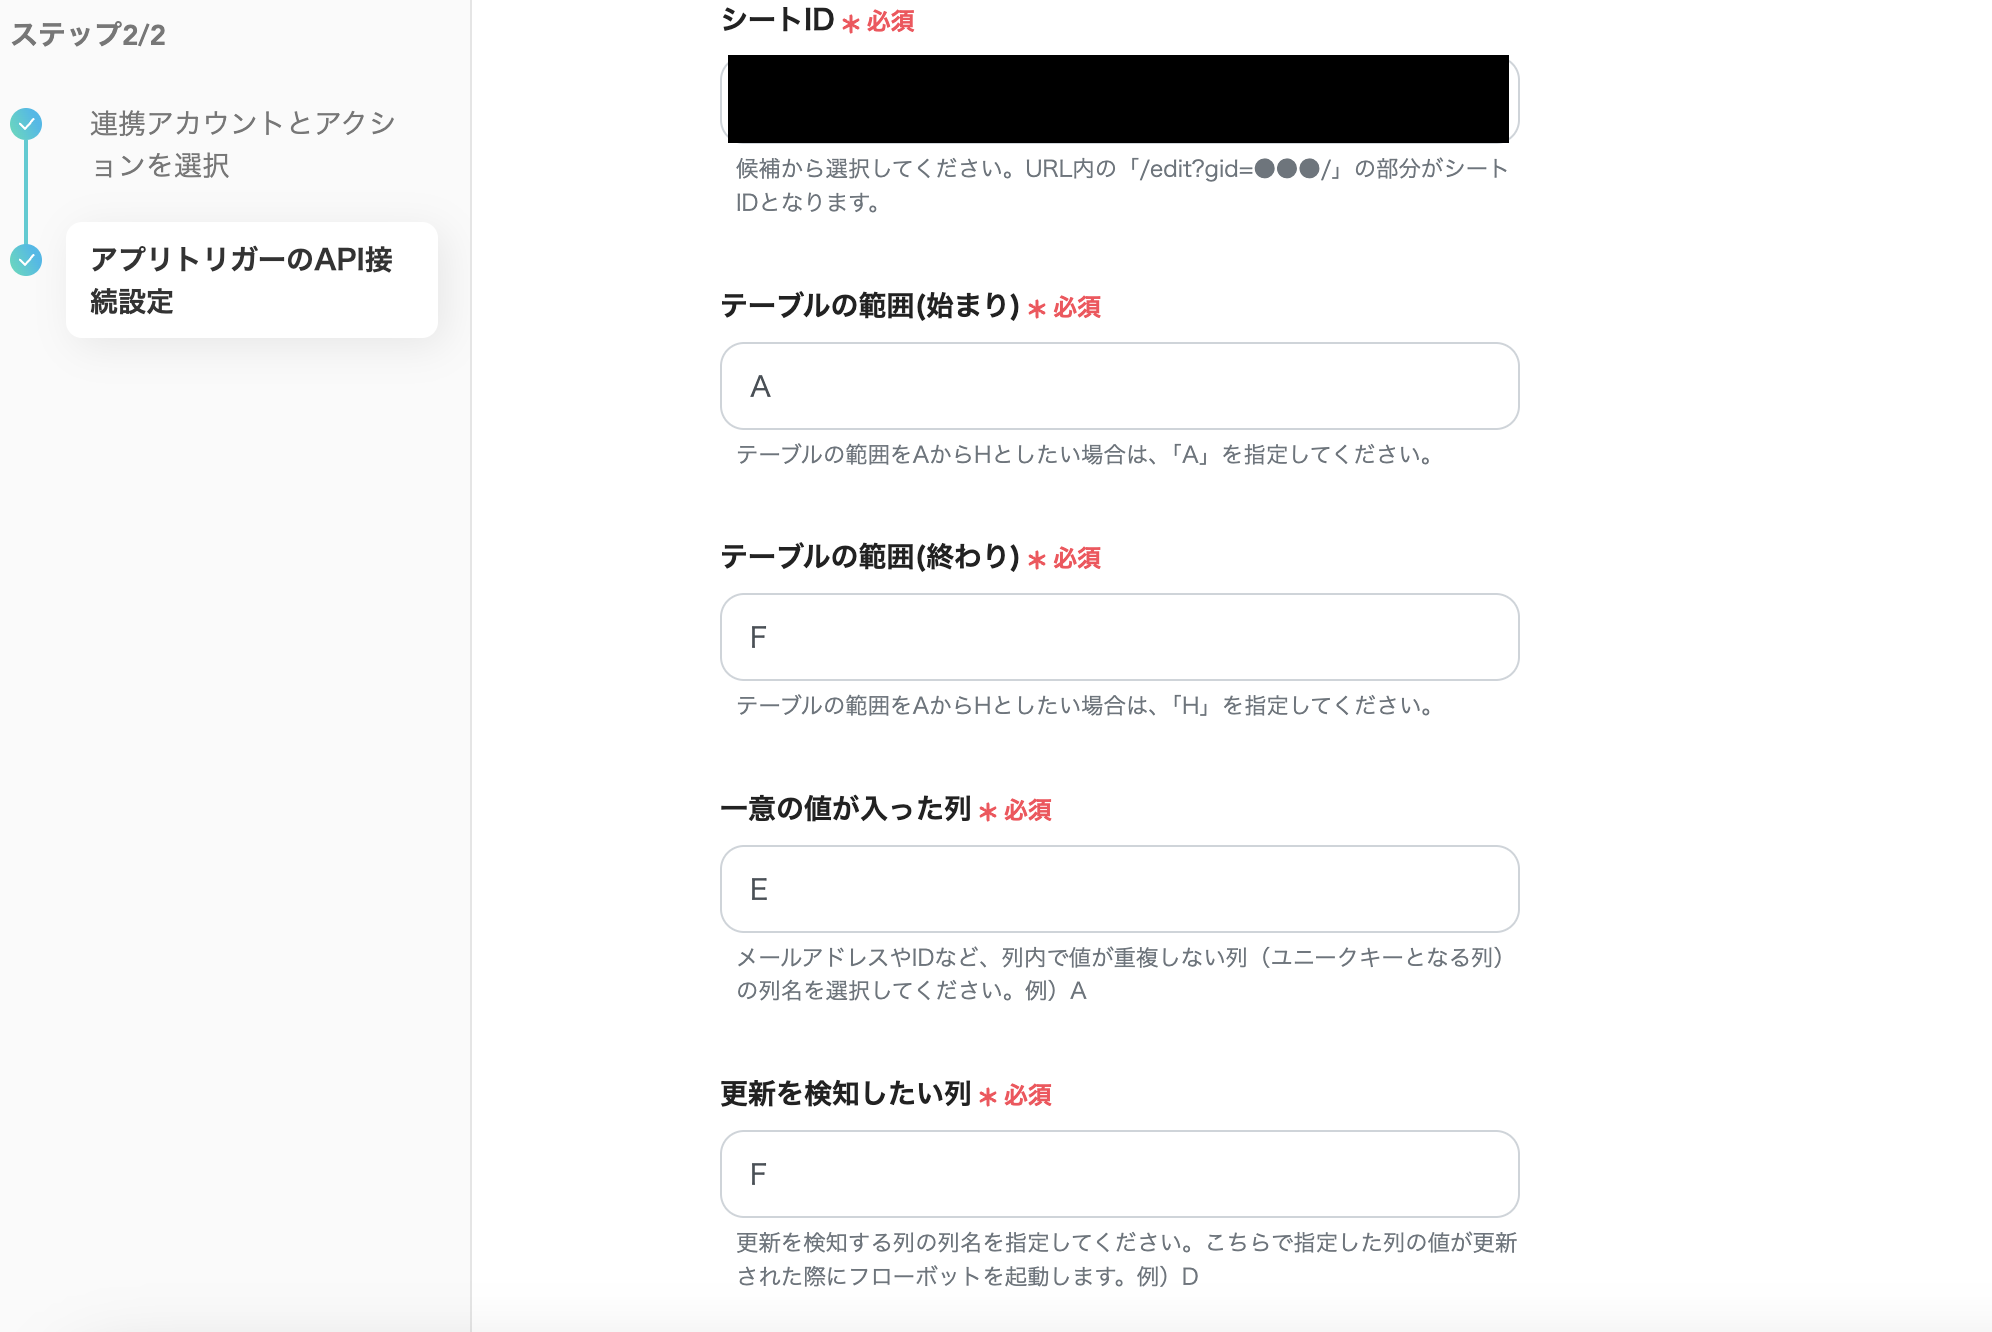The width and height of the screenshot is (1992, 1332).
Task: Click the シートID help text about /edit?gid=
Action: pos(1120,185)
